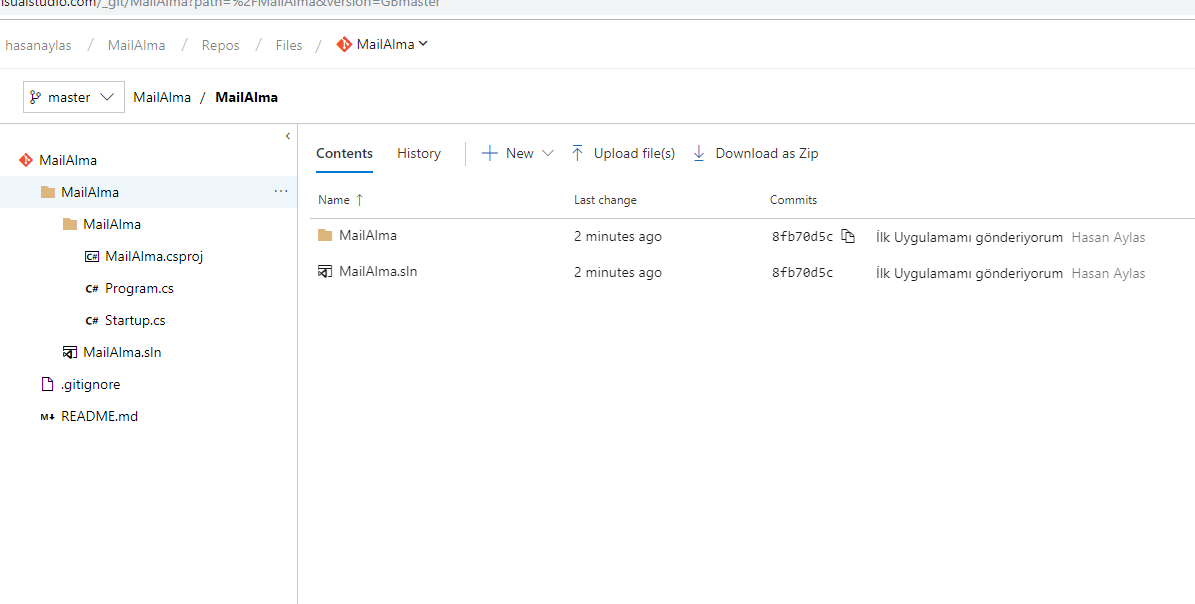Go to MailAlma project breadcrumb link
This screenshot has height=604, width=1195.
tap(136, 45)
